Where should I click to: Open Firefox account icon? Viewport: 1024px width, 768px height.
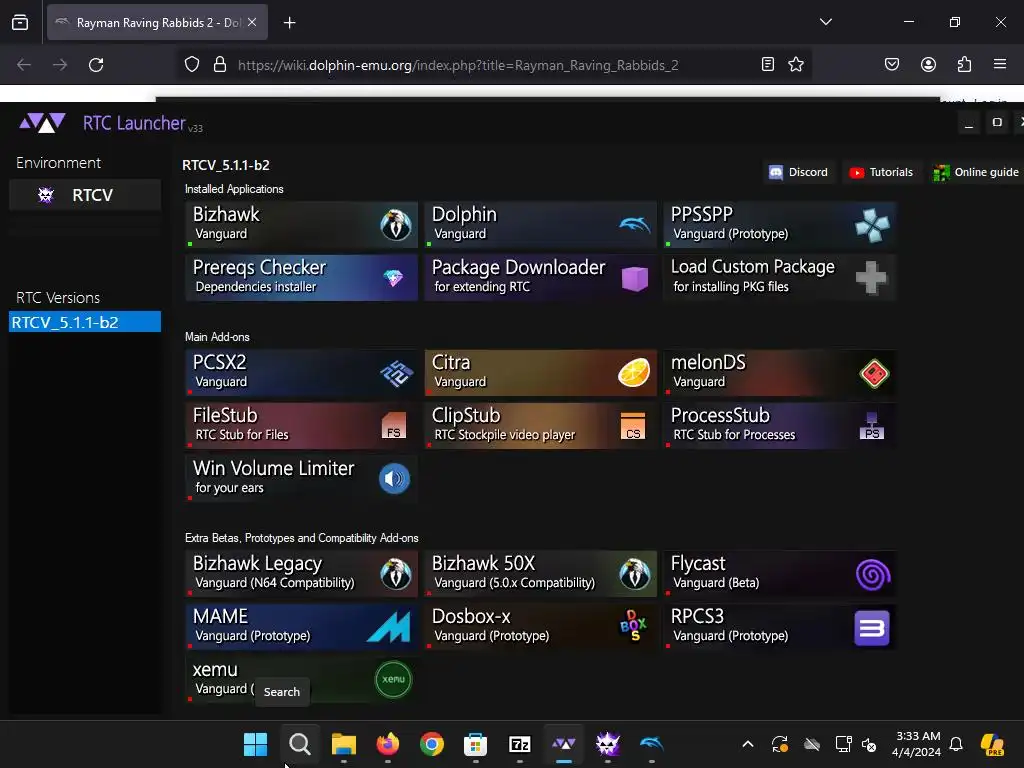(928, 64)
